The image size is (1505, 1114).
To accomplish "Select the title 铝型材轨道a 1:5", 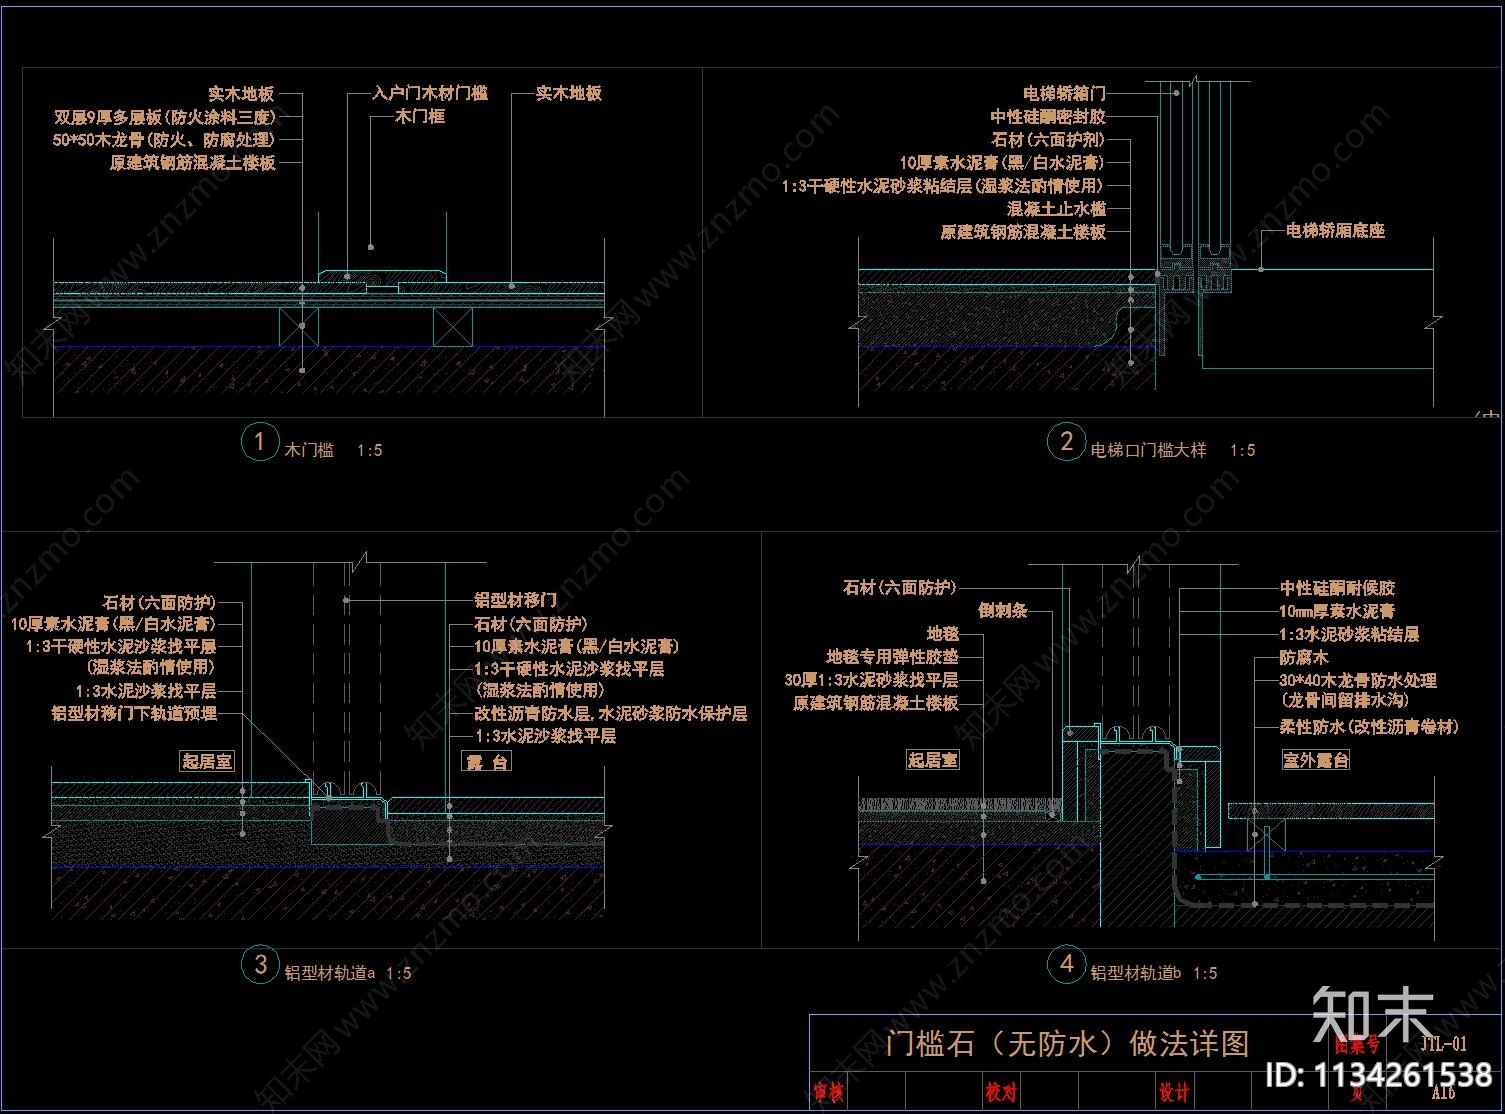I will [348, 972].
